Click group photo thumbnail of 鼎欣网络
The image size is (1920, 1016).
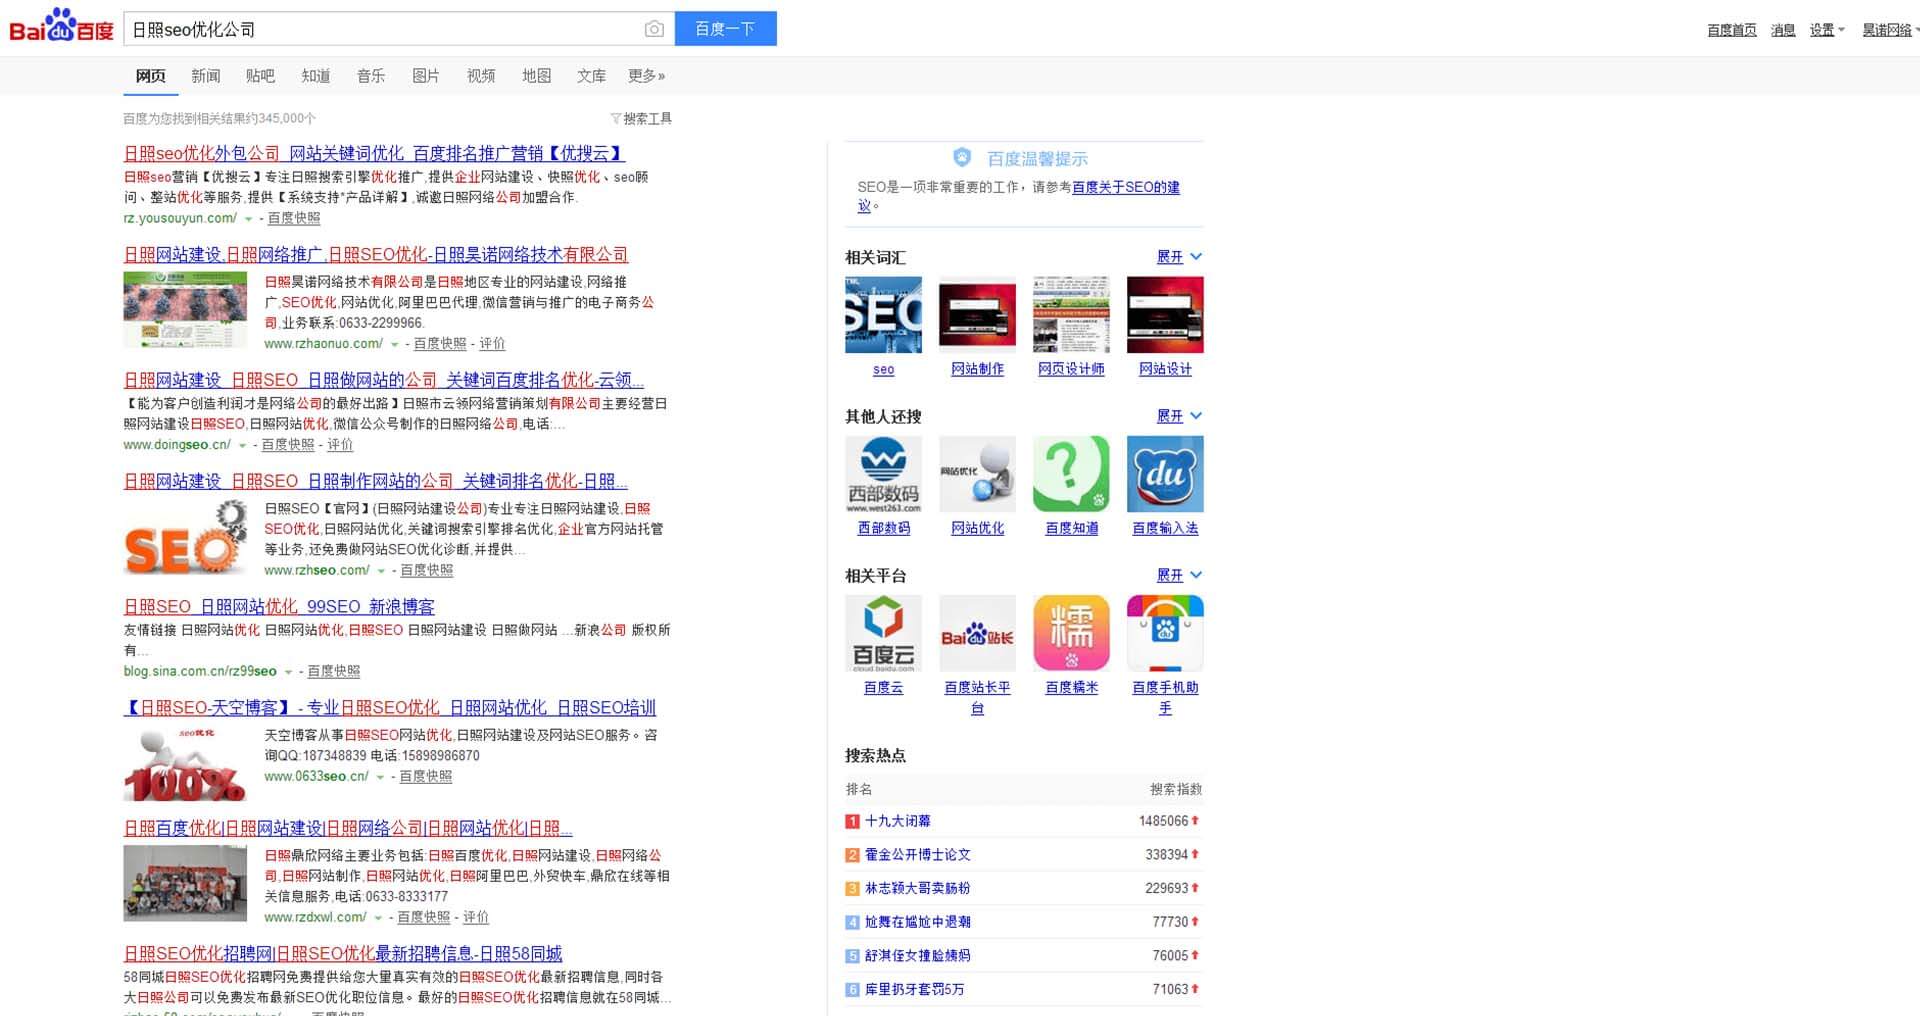click(185, 883)
